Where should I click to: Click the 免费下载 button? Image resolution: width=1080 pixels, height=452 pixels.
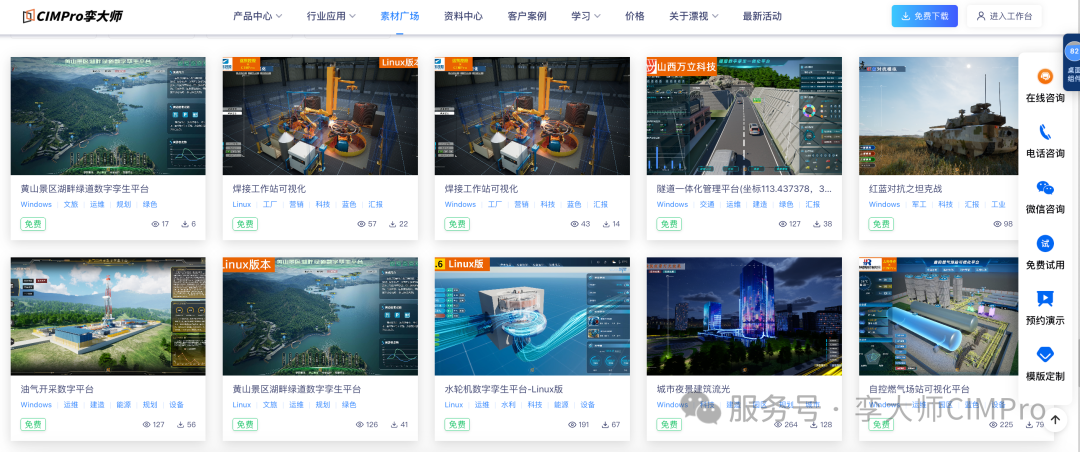click(924, 16)
